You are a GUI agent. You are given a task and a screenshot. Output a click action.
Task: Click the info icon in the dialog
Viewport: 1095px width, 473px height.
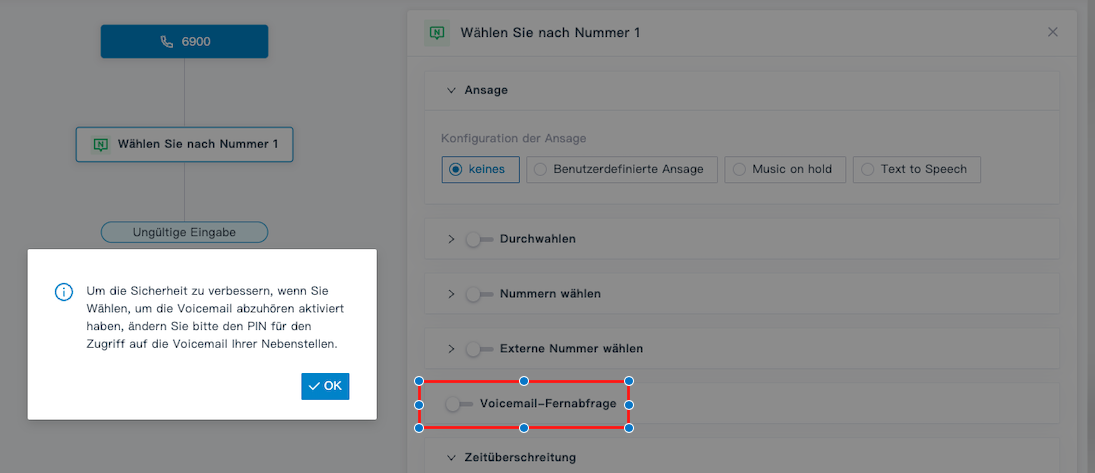(x=64, y=291)
